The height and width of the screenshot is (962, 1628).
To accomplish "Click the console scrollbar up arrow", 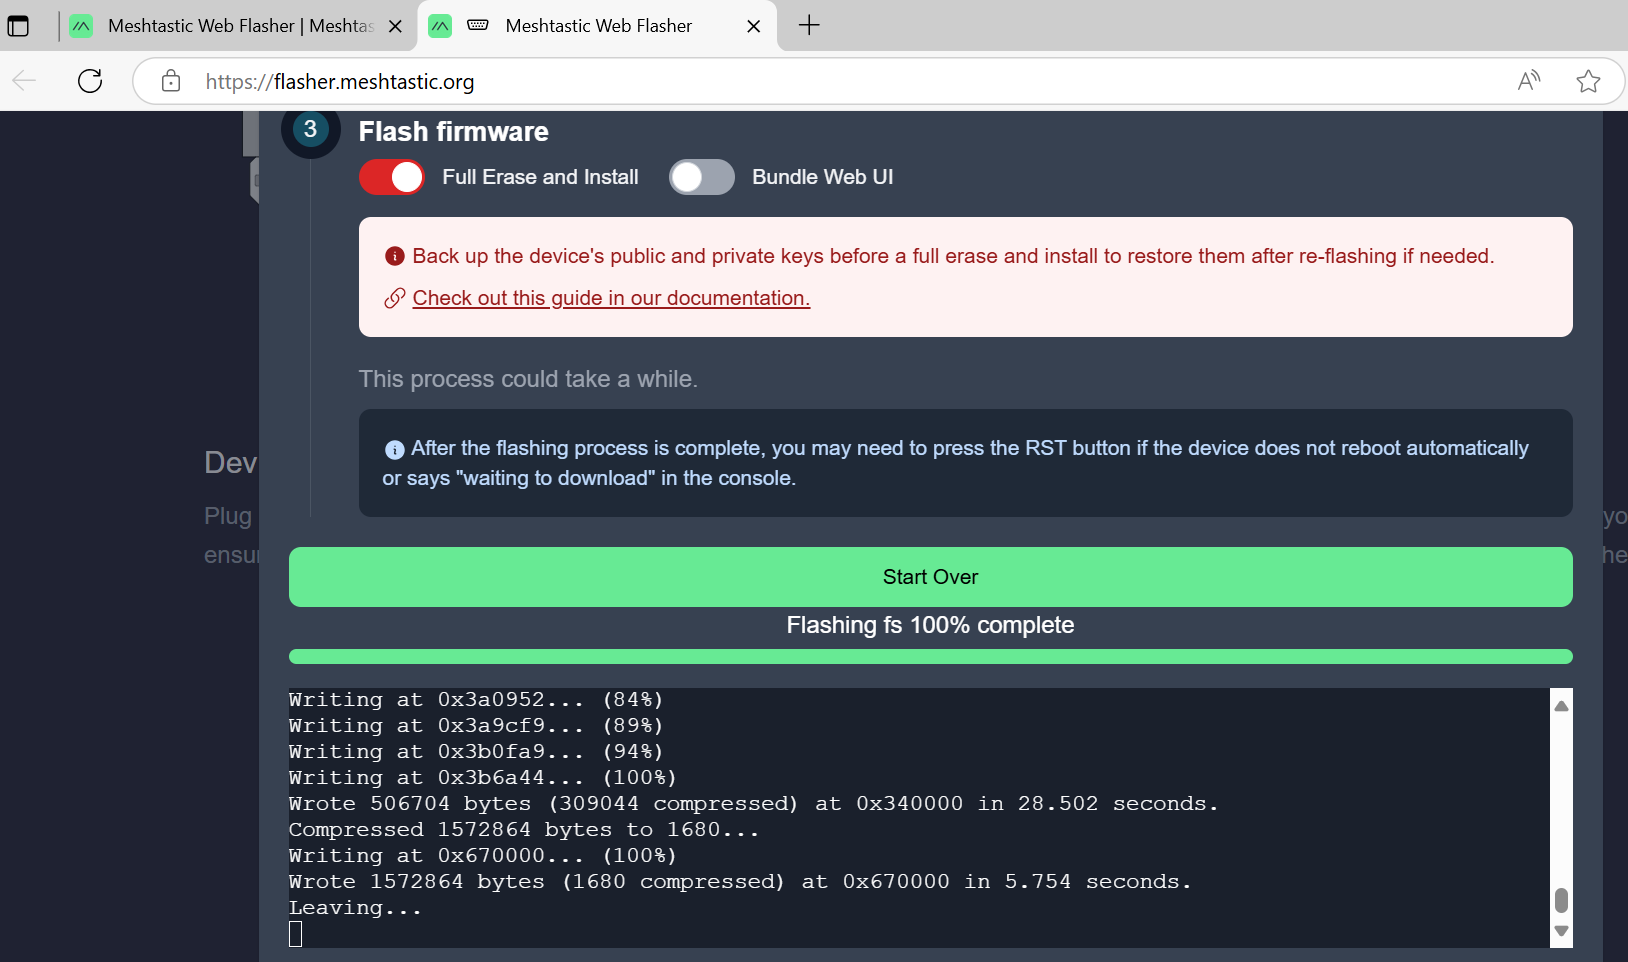I will click(x=1561, y=706).
